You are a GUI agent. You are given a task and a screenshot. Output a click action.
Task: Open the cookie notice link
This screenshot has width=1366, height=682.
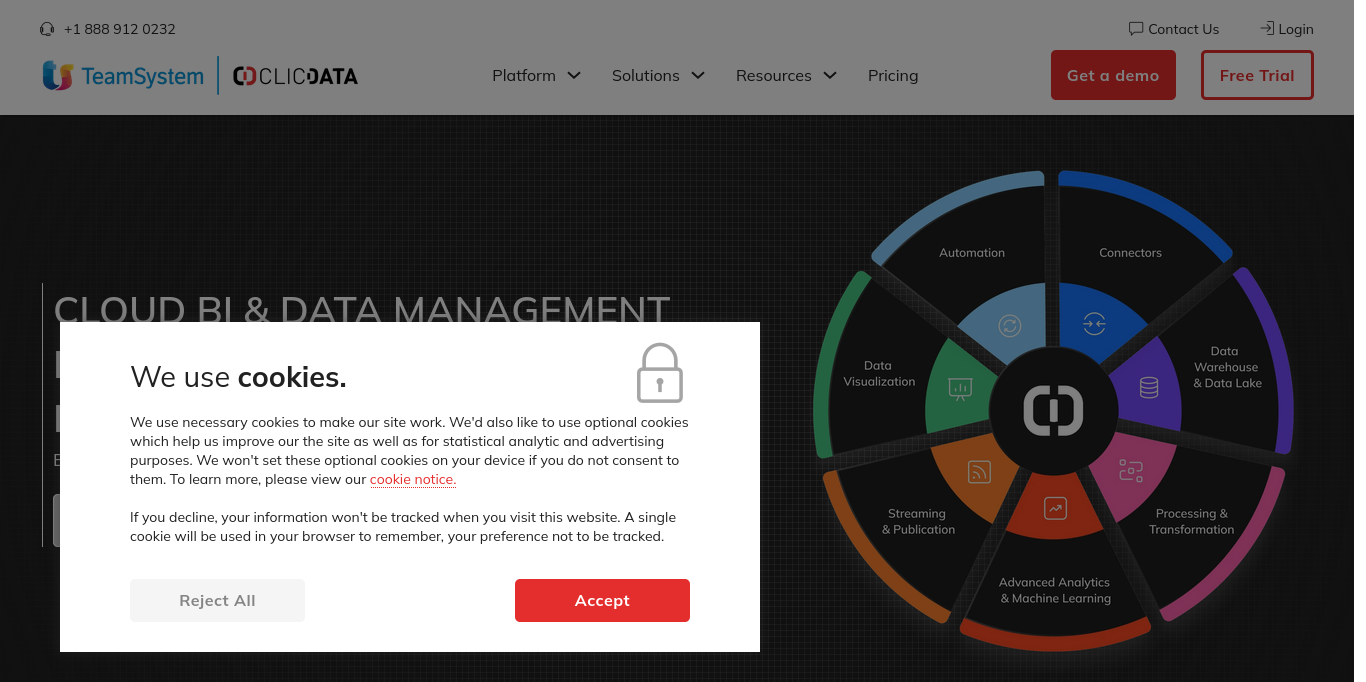tap(413, 480)
